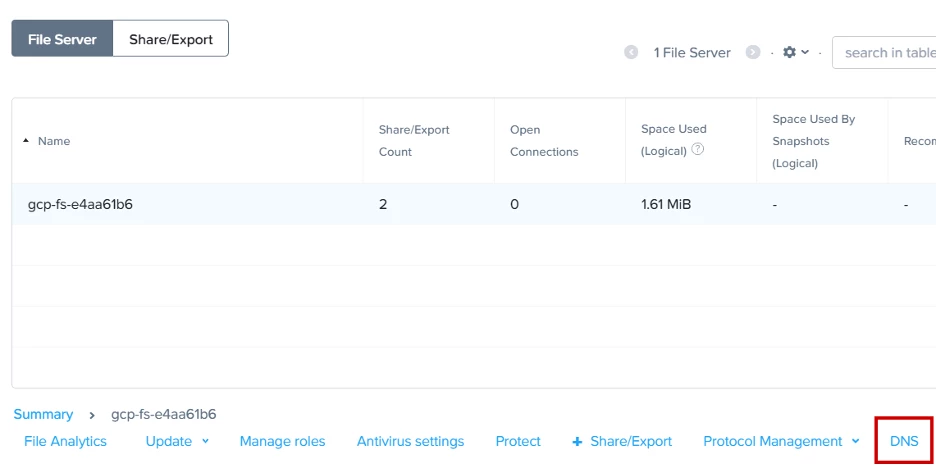Screen dimensions: 936x468
Task: Open the DNS action link
Action: pyautogui.click(x=904, y=442)
